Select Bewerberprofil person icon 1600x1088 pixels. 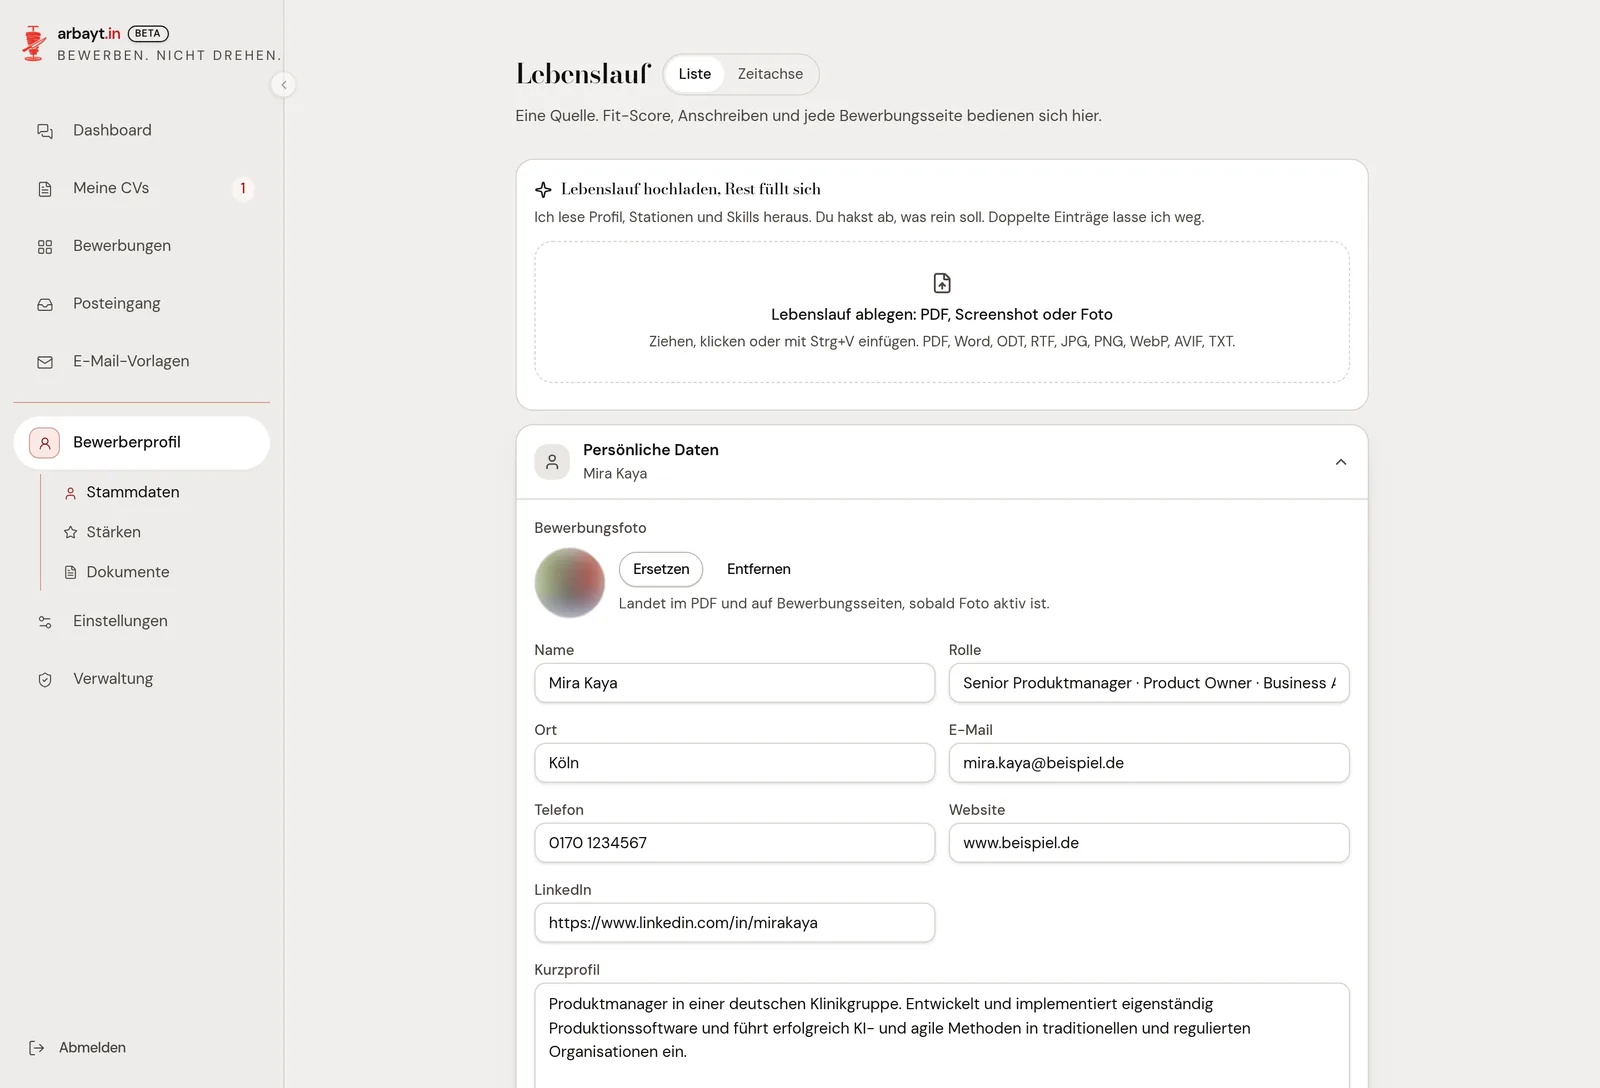click(x=45, y=443)
